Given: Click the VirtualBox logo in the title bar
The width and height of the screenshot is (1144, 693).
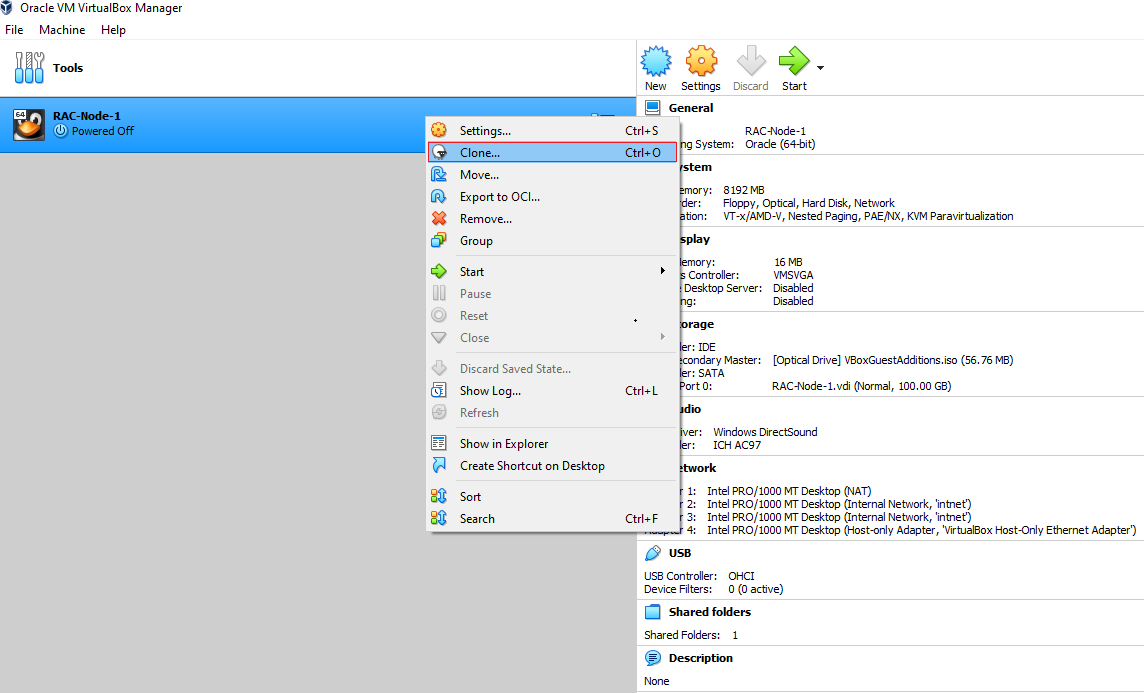Looking at the screenshot, I should tap(7, 8).
